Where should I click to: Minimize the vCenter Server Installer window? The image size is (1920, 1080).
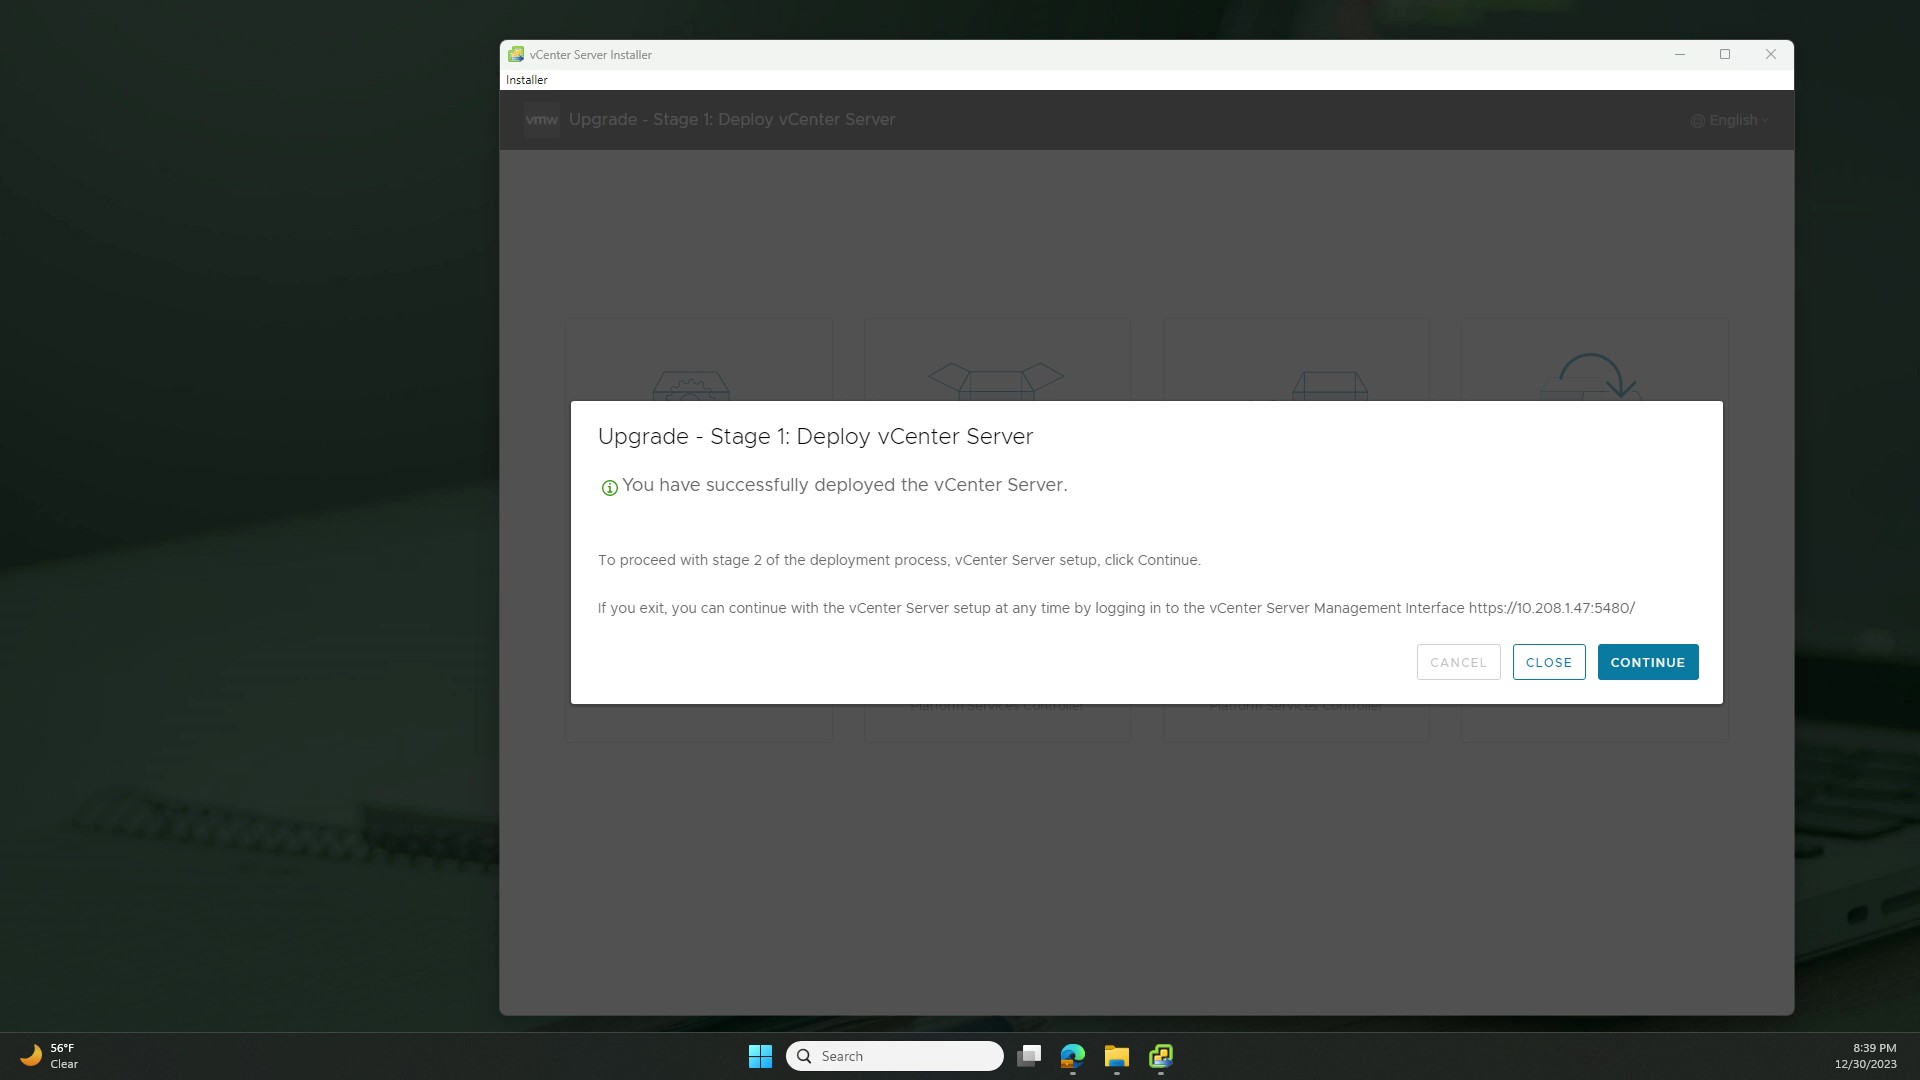[1680, 55]
